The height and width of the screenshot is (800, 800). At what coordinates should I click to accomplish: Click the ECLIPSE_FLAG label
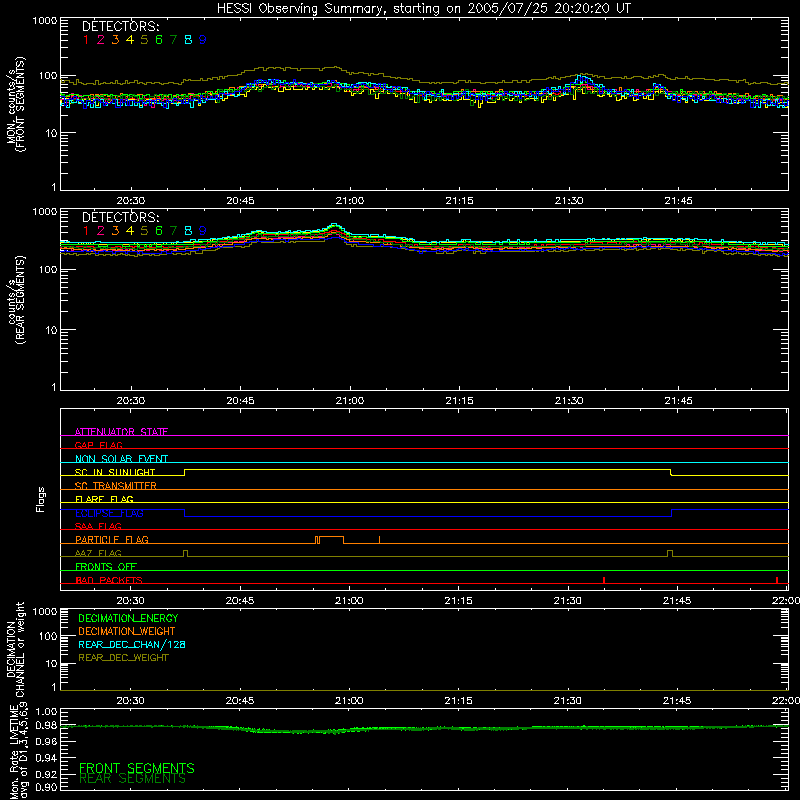tap(109, 513)
